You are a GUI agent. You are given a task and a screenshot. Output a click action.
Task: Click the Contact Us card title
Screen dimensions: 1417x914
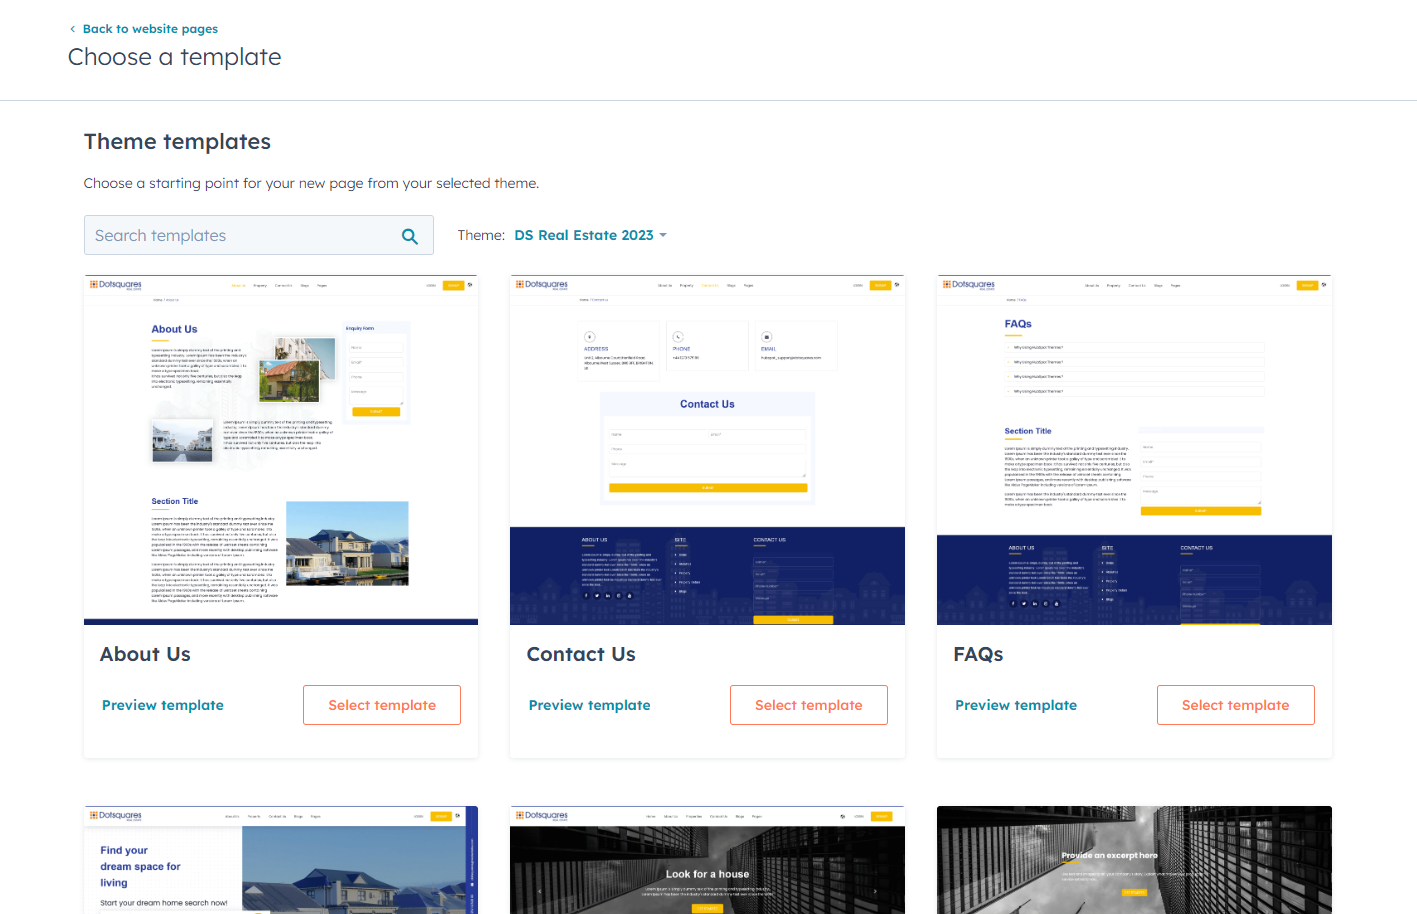tap(581, 654)
